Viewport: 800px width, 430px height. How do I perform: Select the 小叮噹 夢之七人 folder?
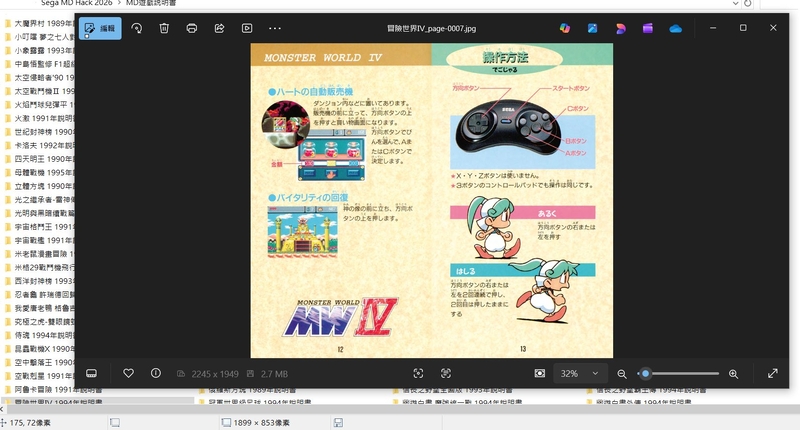point(40,37)
